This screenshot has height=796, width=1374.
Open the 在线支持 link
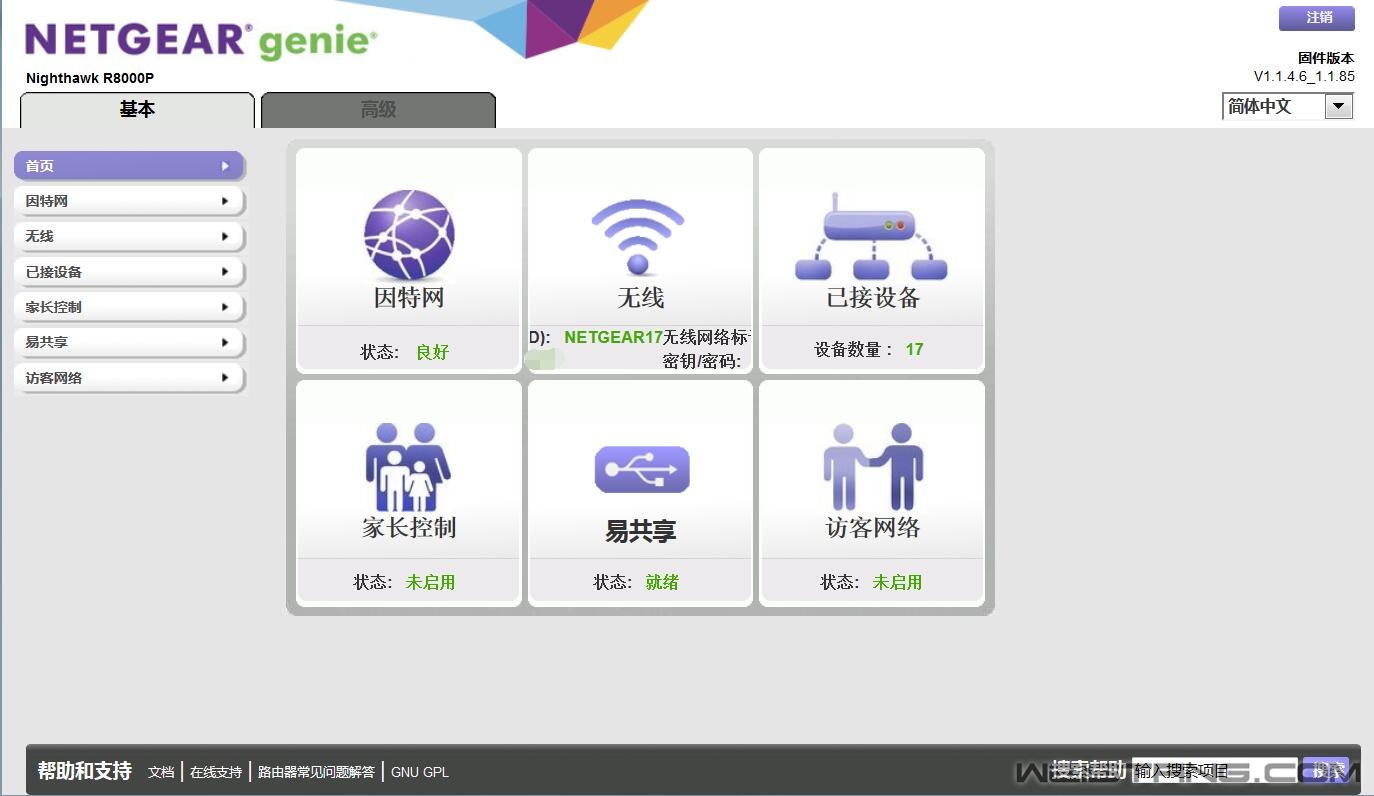tap(216, 772)
